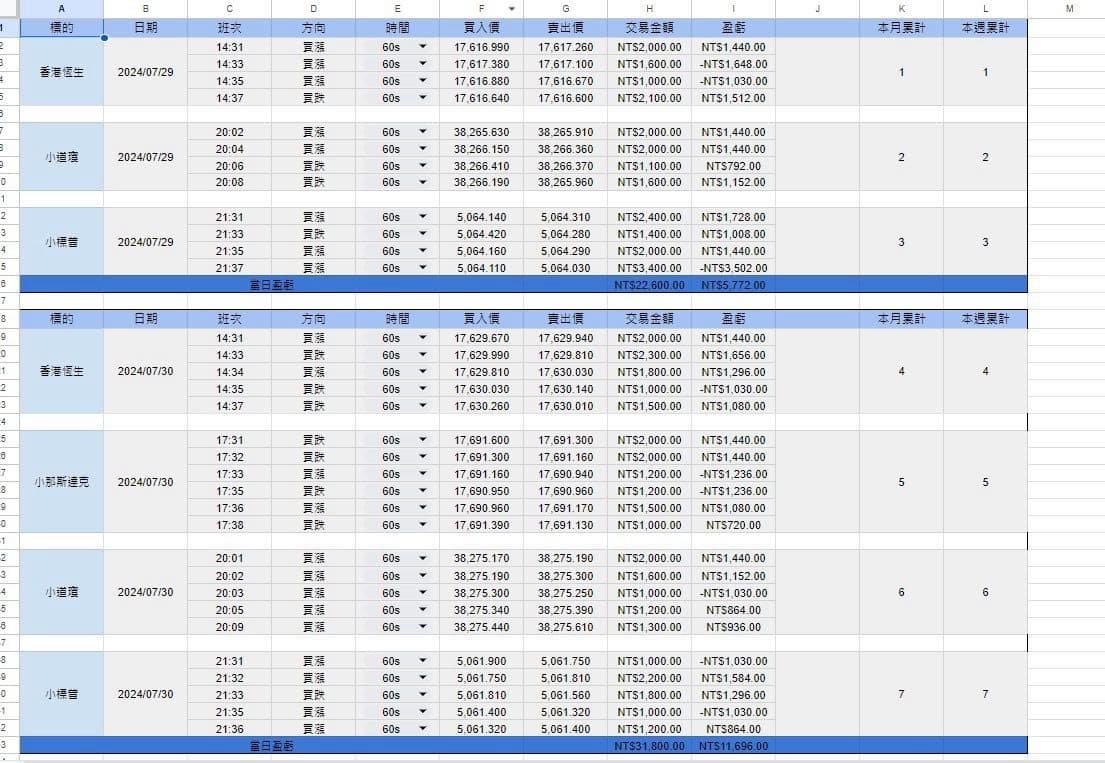Viewport: 1105px width, 763px height.
Task: Click the time cell 20:09
Action: click(230, 627)
